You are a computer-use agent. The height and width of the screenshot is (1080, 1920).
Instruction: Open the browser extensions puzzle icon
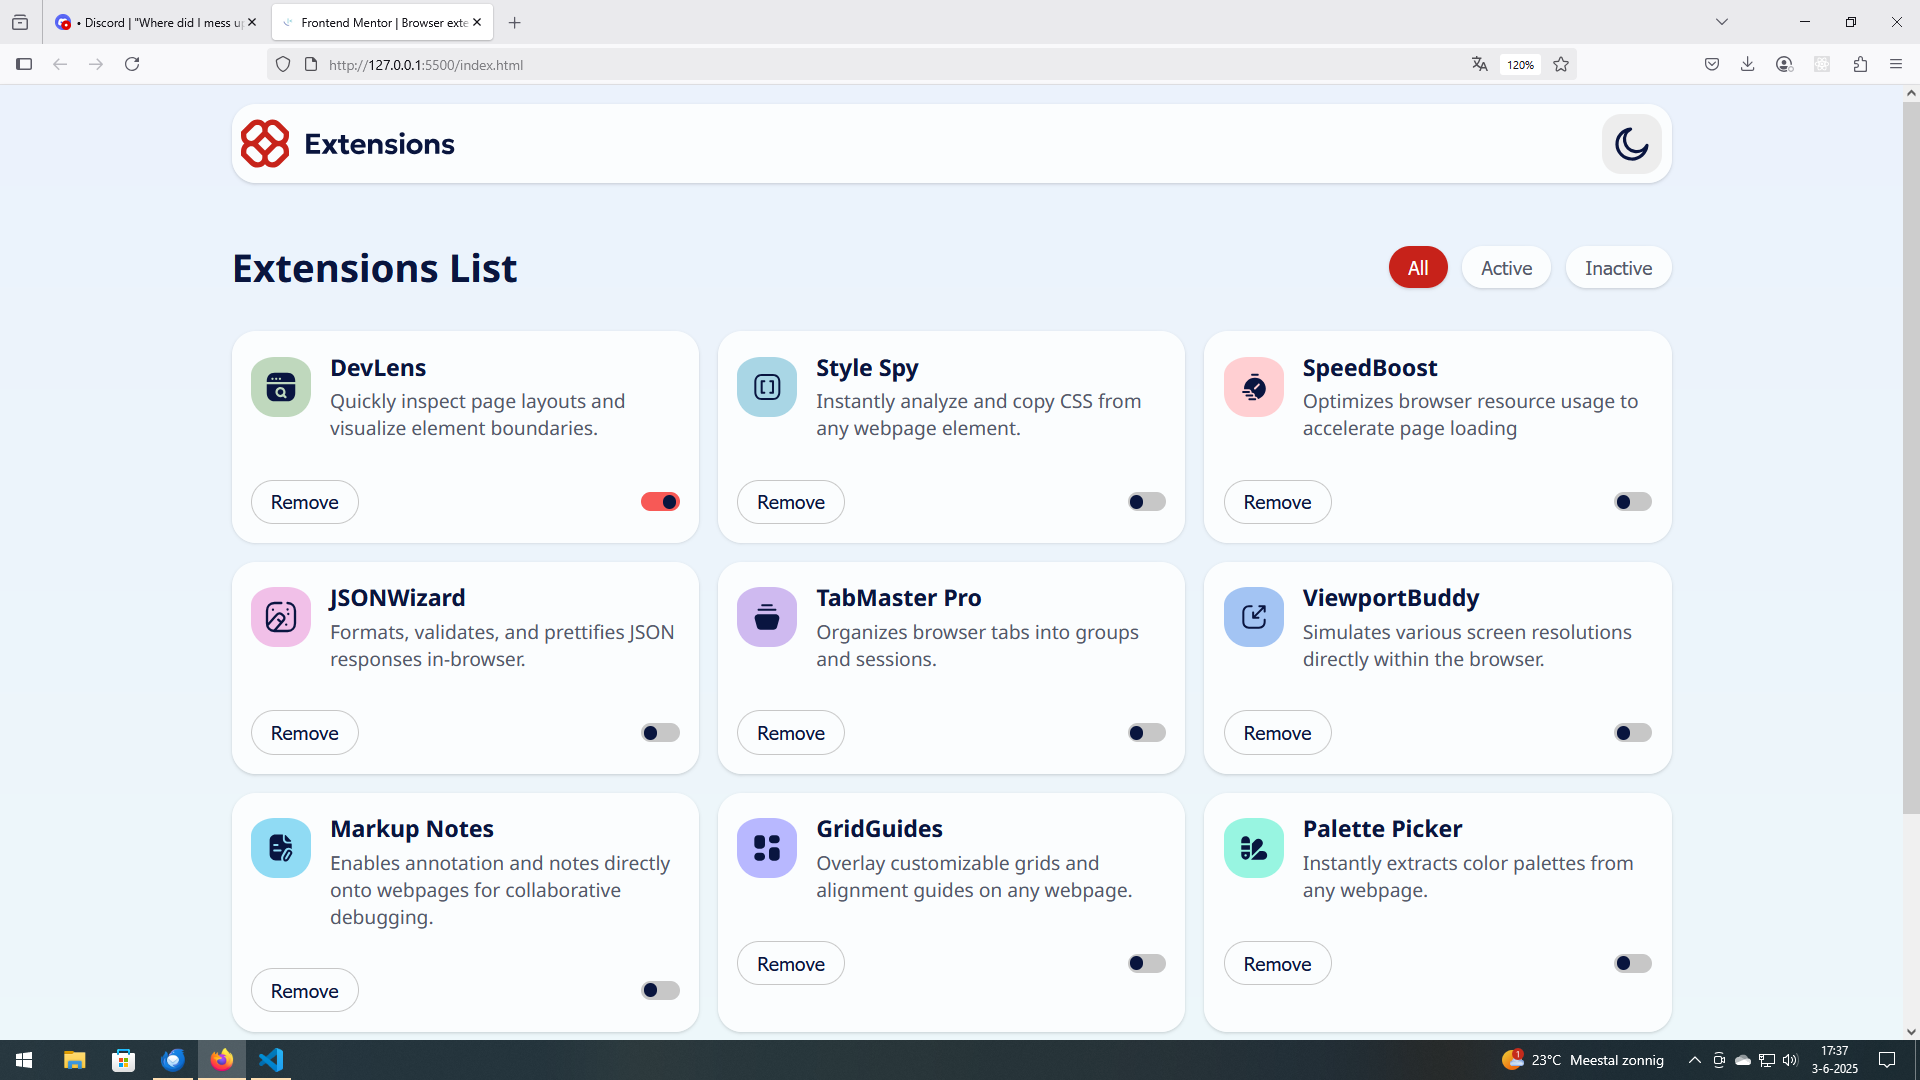coord(1860,65)
